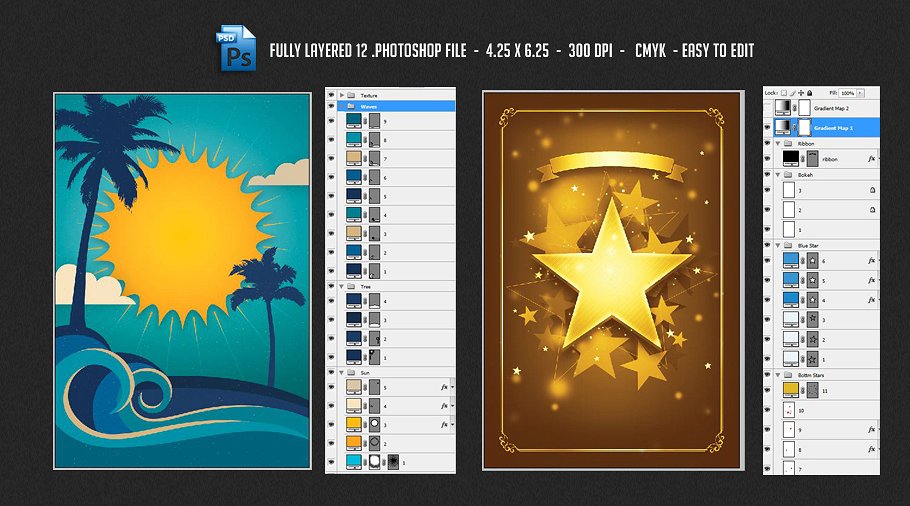
Task: Click the fx icon on ribbon layer
Action: pos(872,158)
